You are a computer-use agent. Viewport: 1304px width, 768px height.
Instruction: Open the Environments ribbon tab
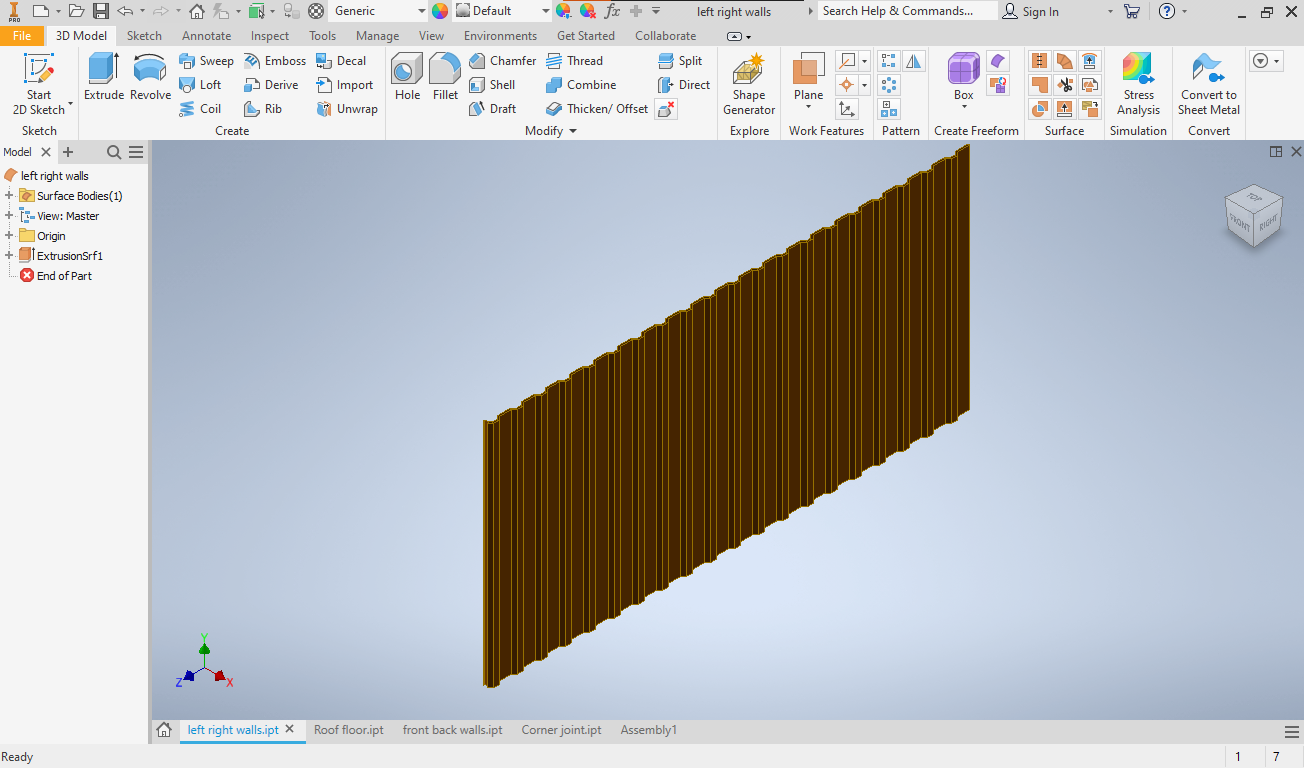[500, 36]
